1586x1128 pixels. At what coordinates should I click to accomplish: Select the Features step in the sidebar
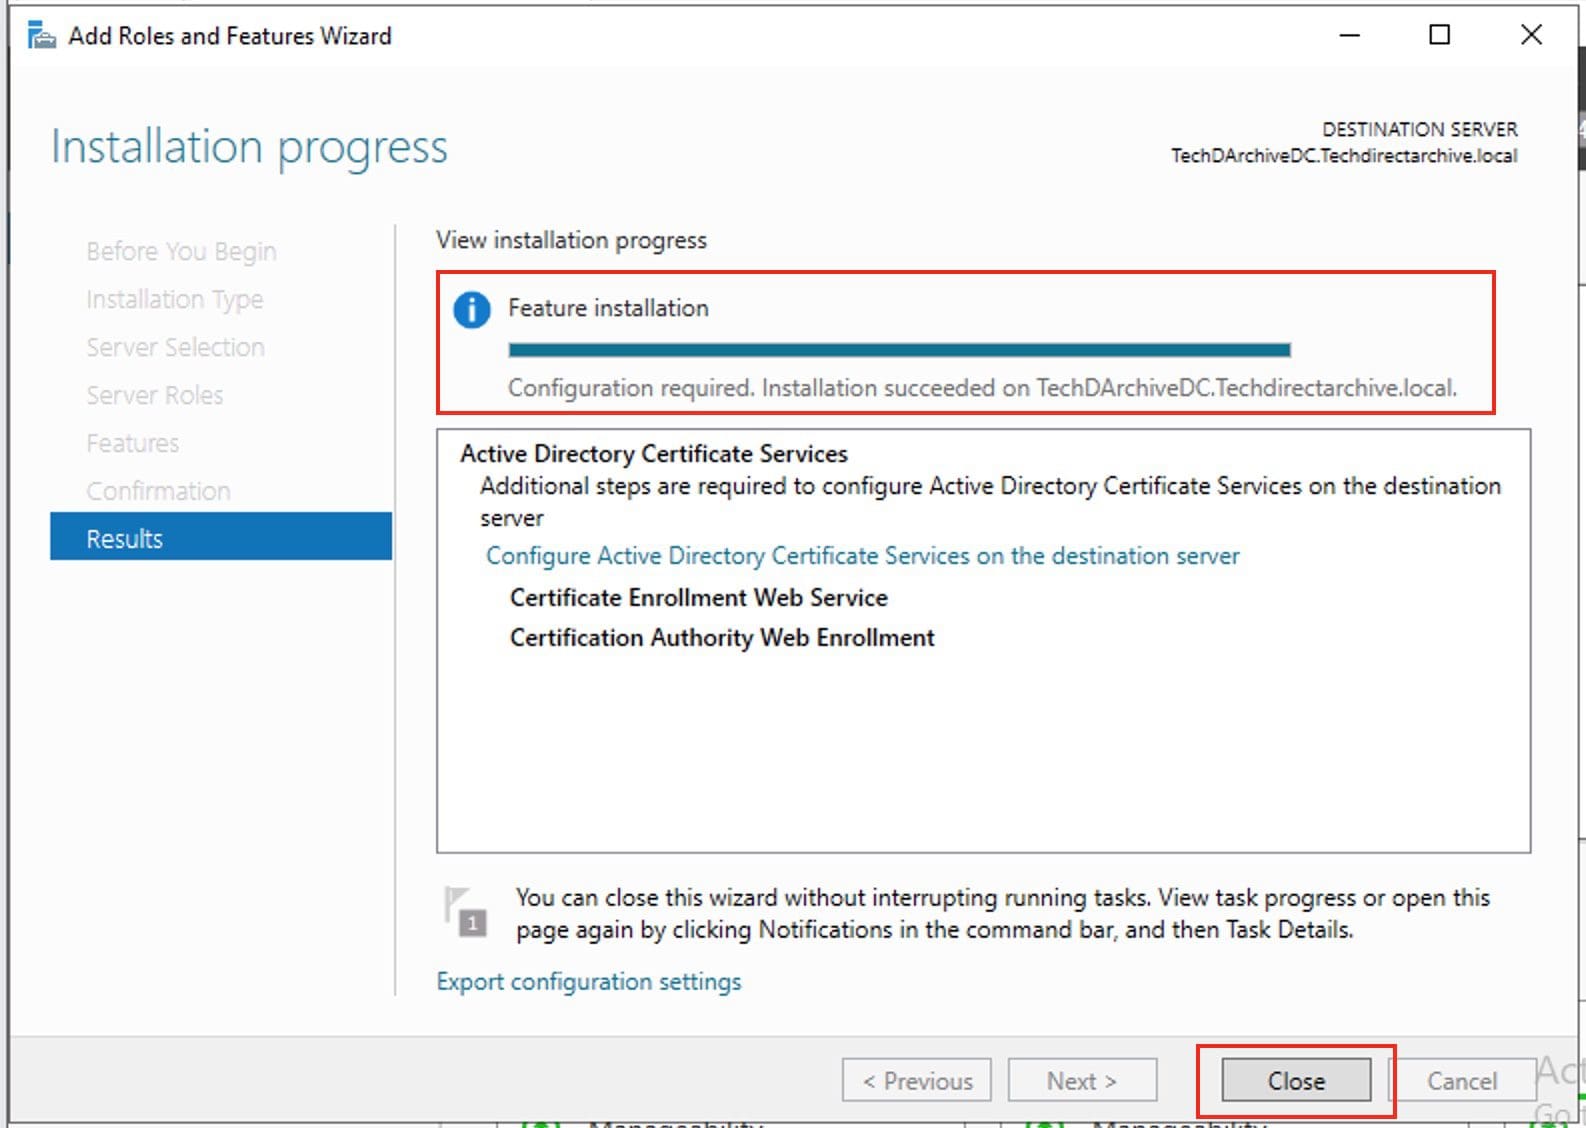click(x=132, y=443)
